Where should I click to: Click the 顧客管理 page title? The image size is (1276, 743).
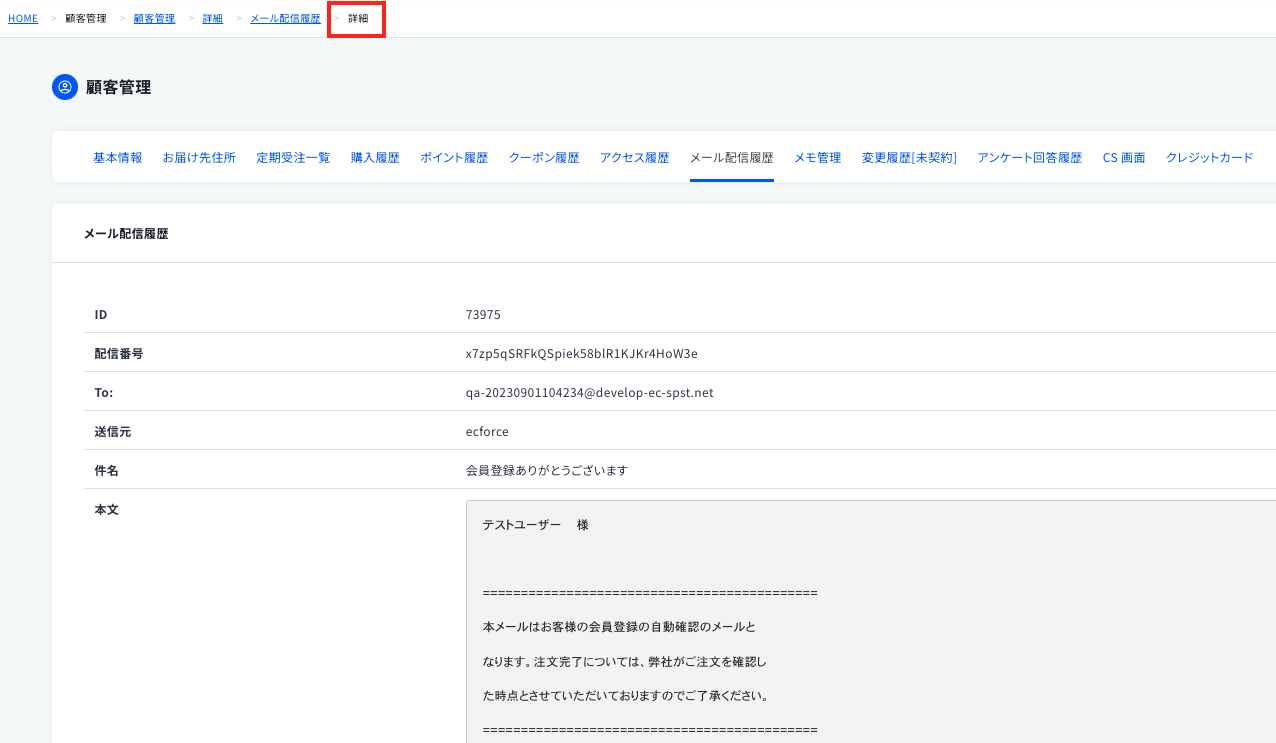(x=119, y=87)
